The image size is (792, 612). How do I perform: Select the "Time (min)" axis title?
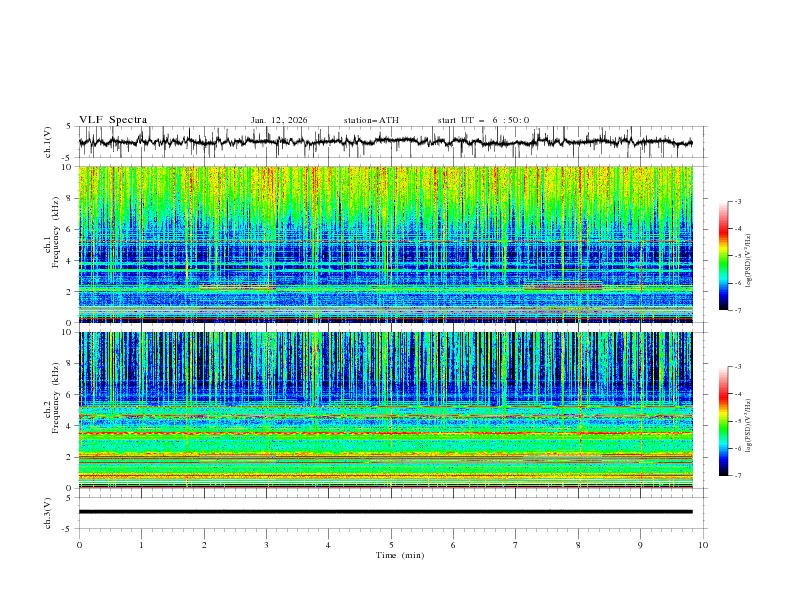pos(400,555)
